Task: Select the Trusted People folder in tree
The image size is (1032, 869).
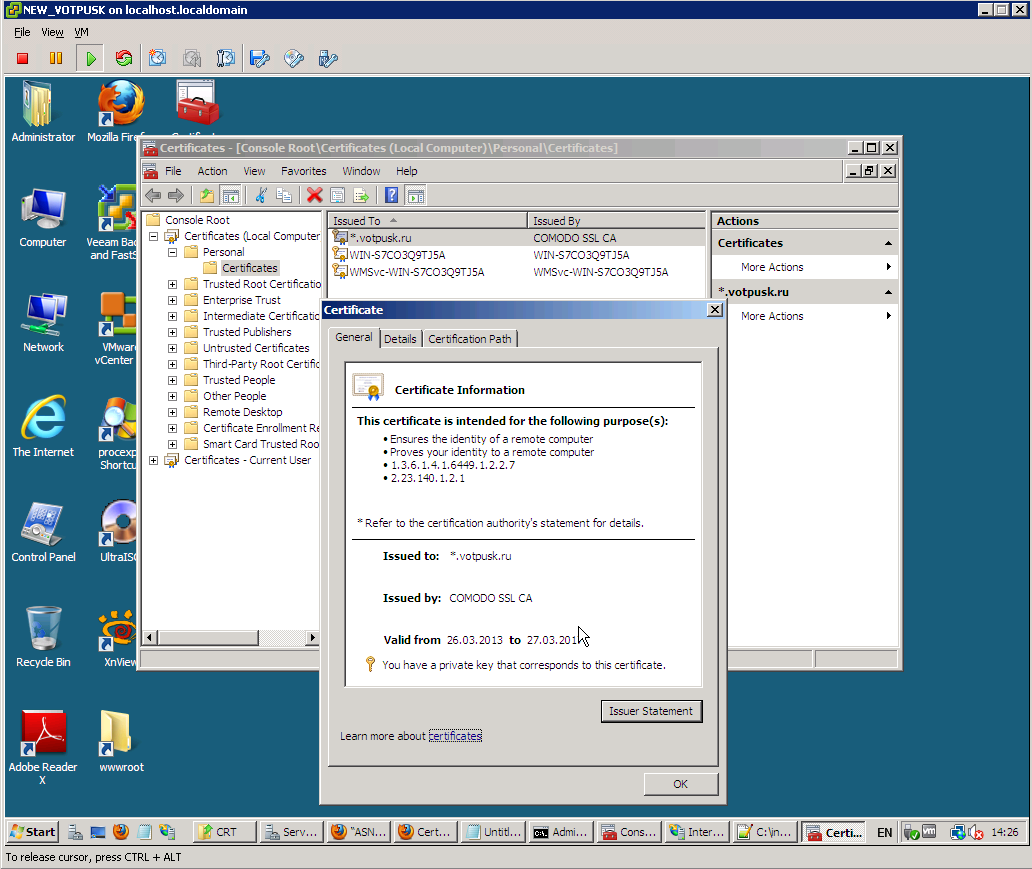Action: (239, 381)
